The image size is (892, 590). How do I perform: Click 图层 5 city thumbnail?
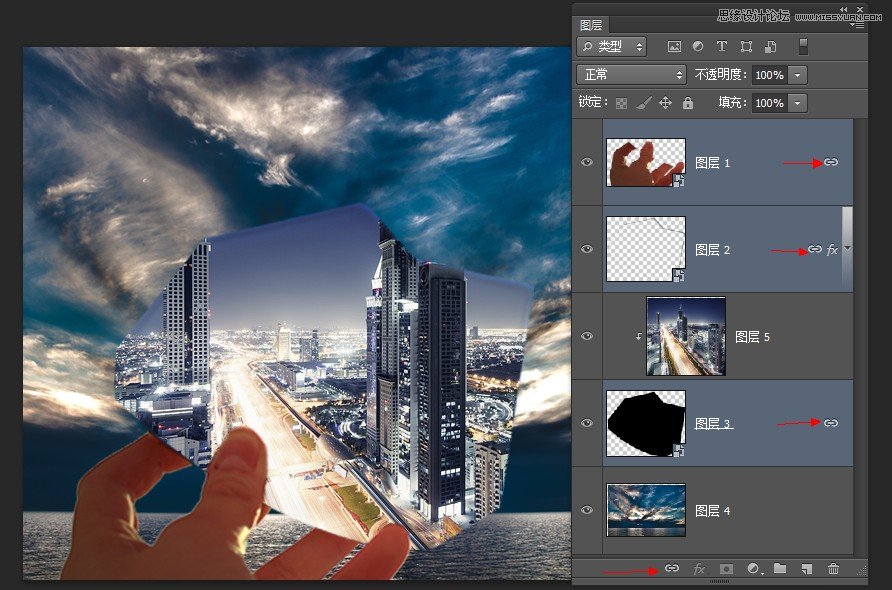[685, 336]
